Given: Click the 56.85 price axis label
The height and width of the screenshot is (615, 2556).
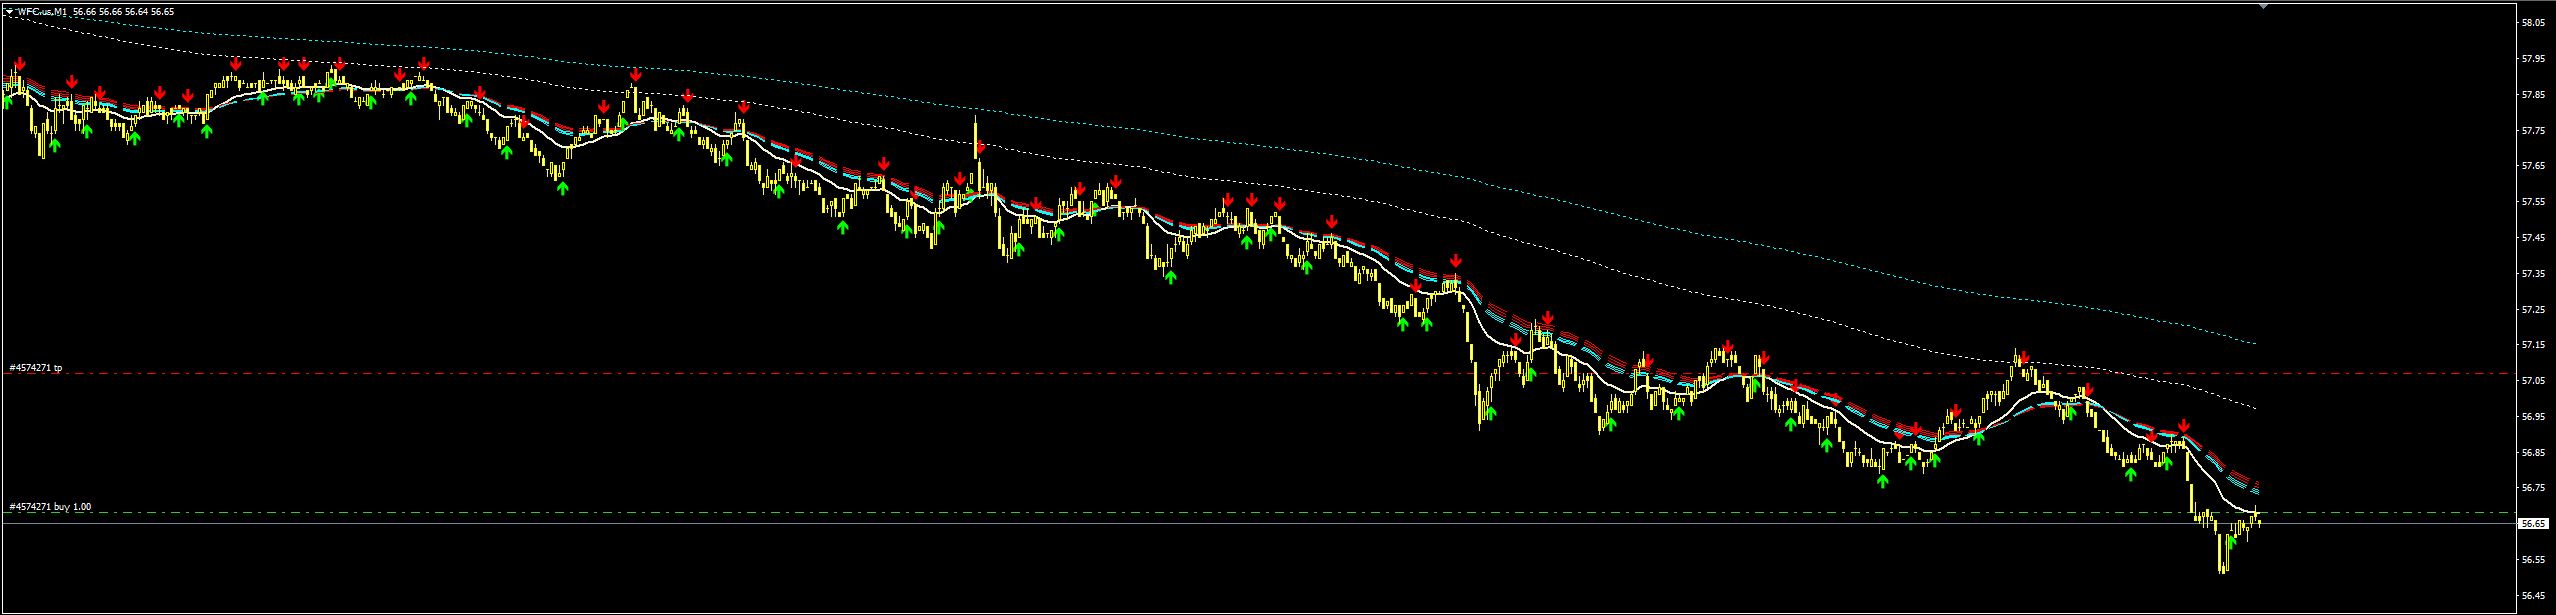Looking at the screenshot, I should pyautogui.click(x=2532, y=452).
